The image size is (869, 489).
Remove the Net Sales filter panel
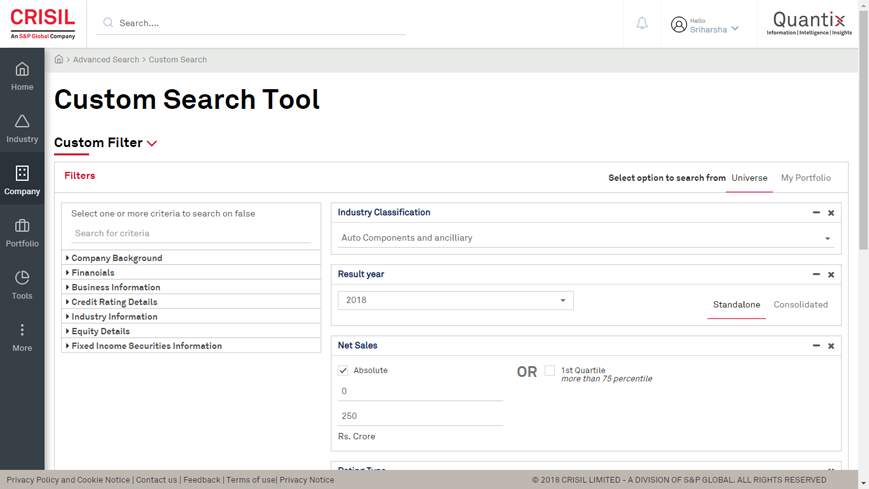tap(831, 346)
